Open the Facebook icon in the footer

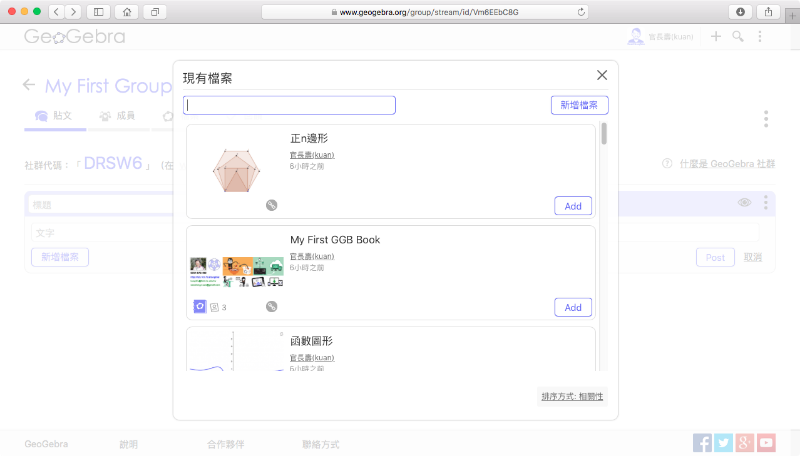tap(702, 443)
